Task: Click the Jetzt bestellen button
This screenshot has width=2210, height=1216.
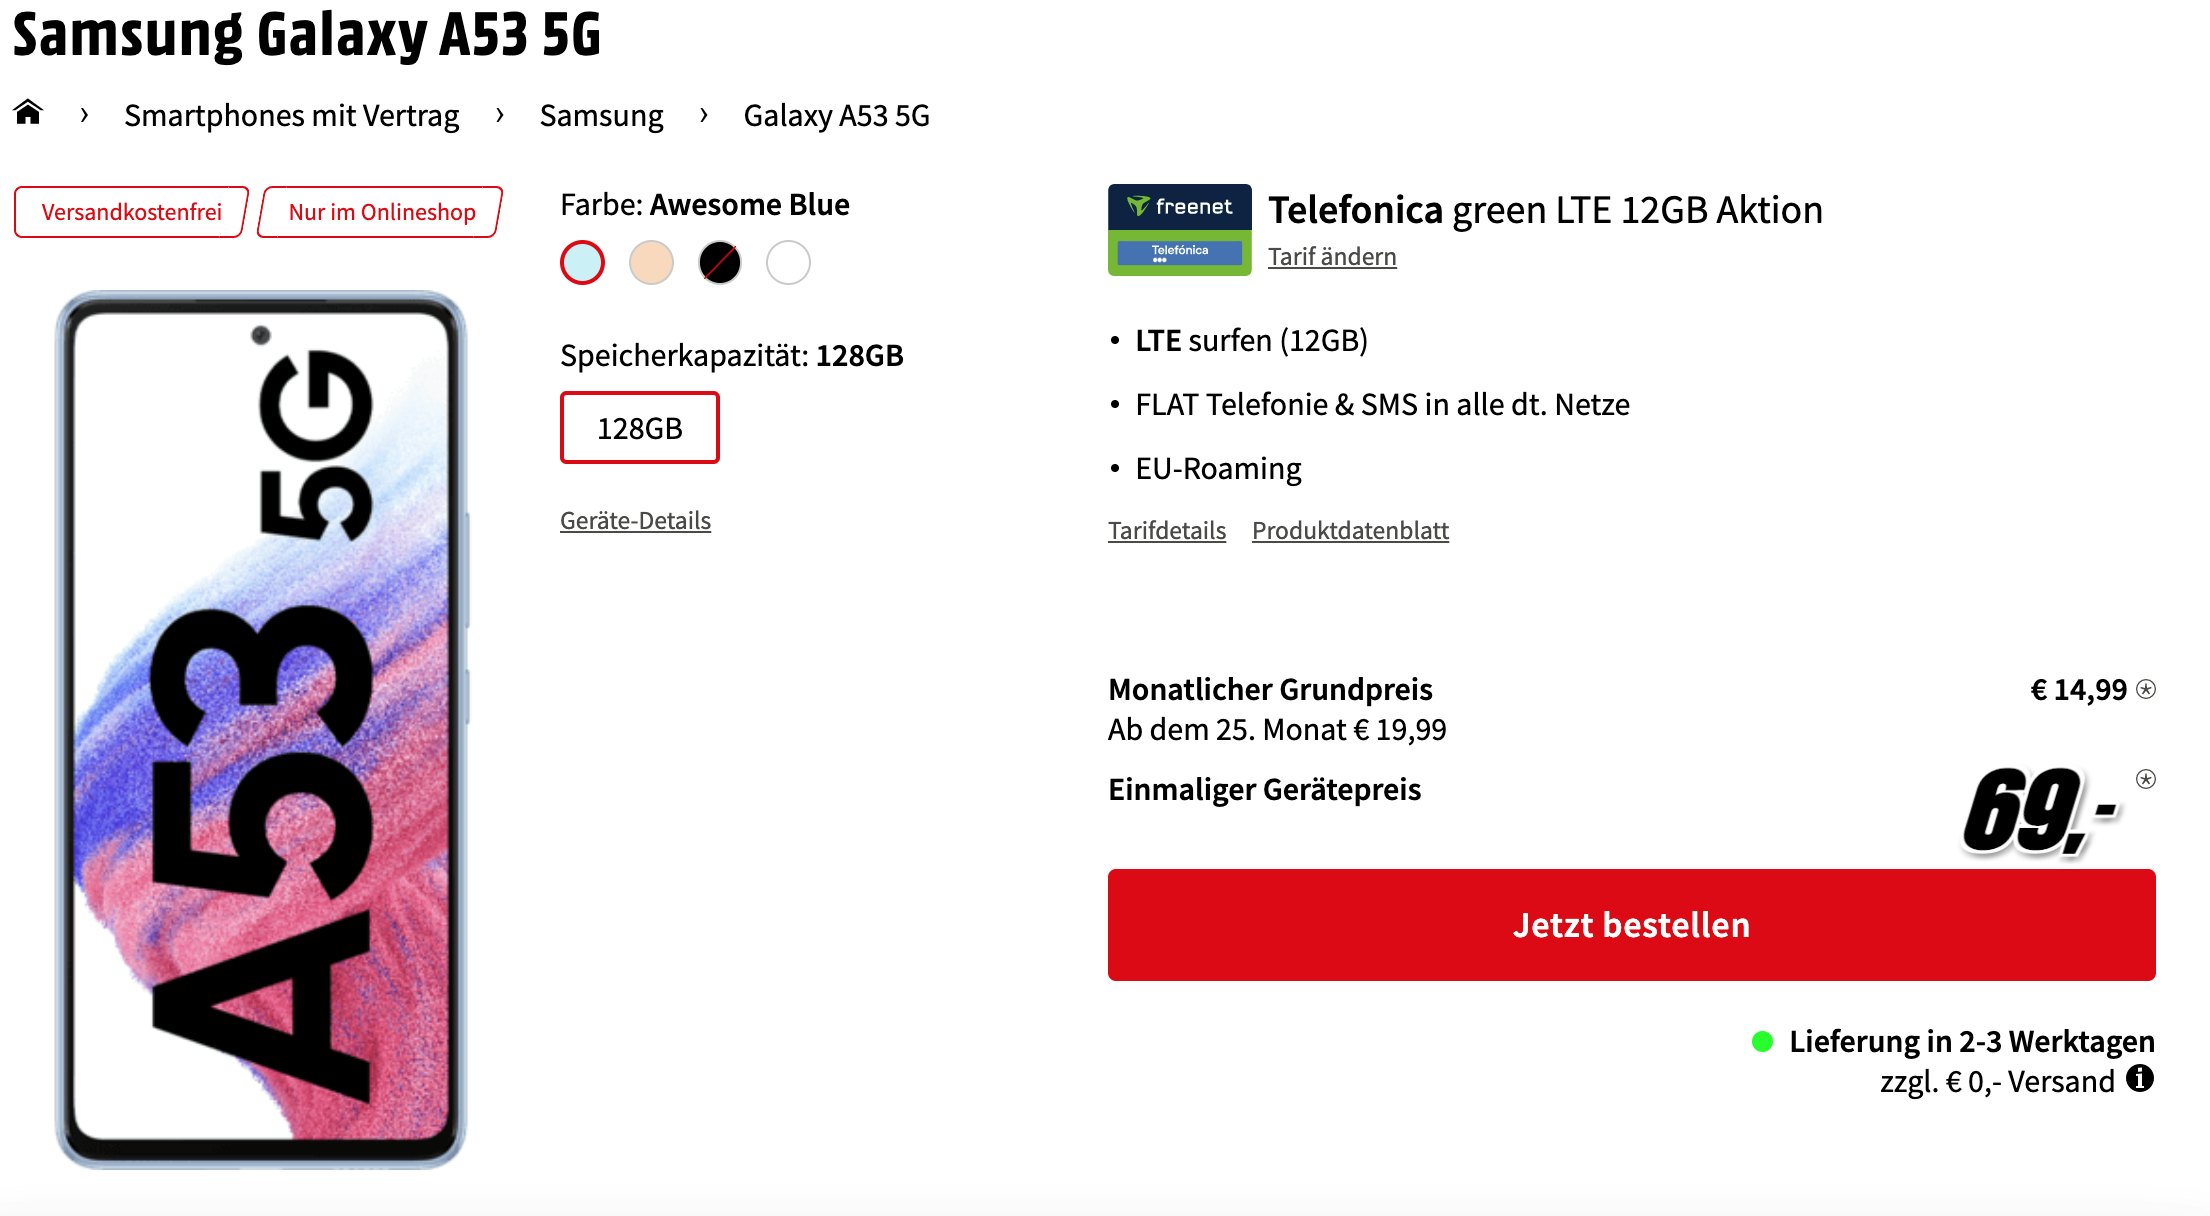Action: click(1631, 925)
